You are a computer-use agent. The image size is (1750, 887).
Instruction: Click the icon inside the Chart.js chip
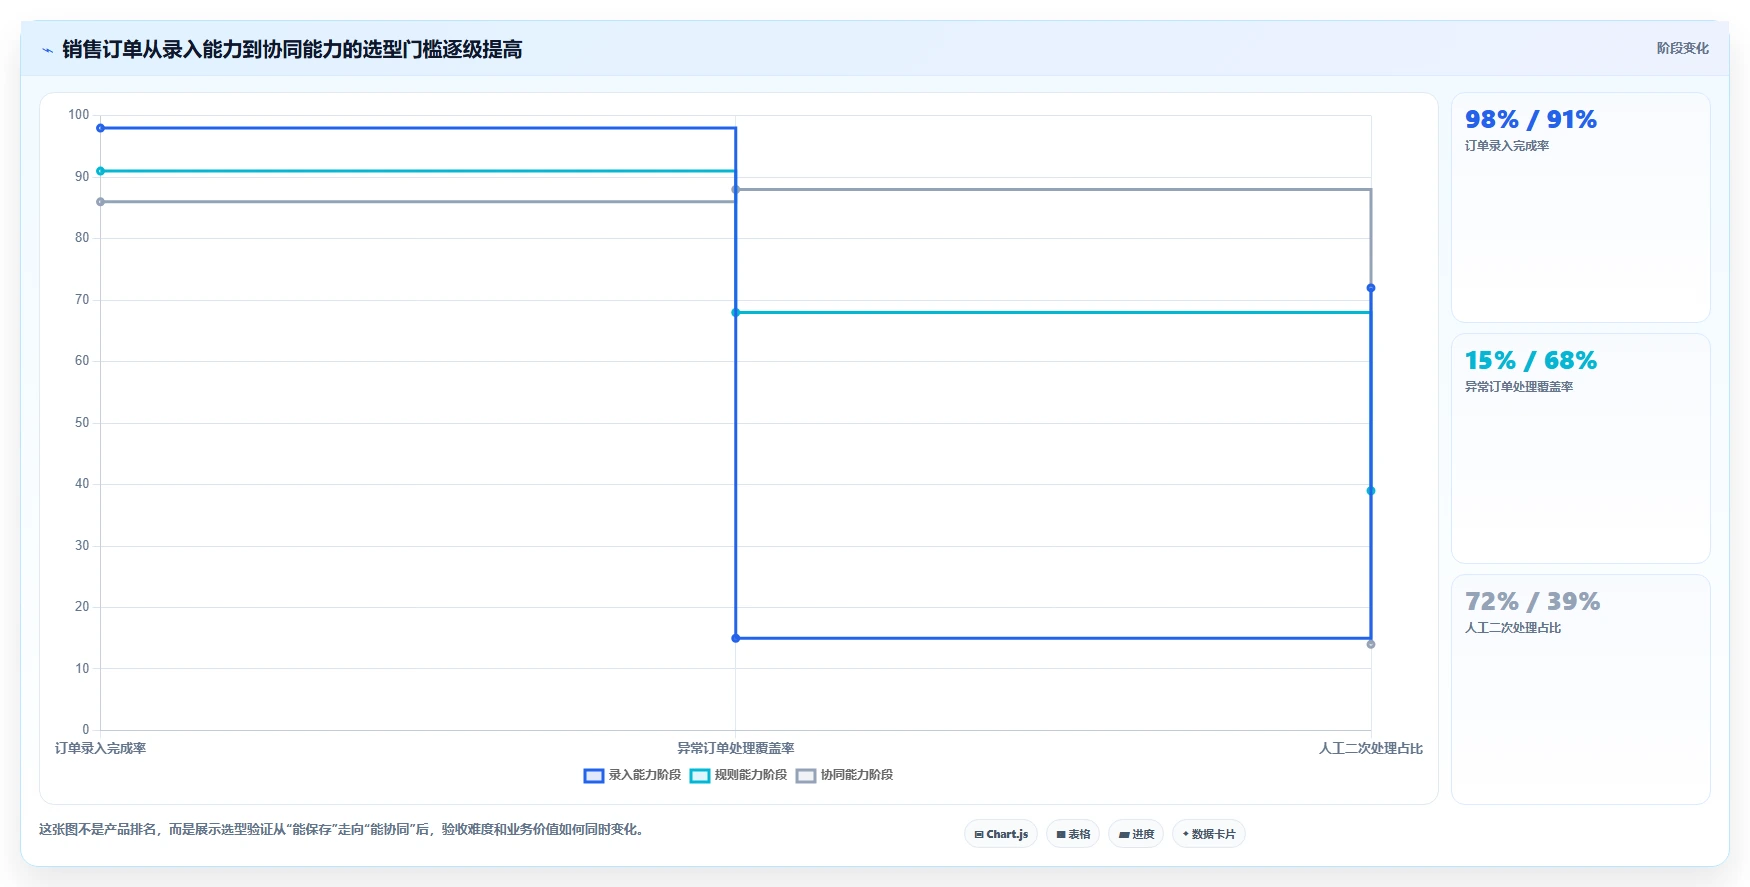pyautogui.click(x=979, y=834)
